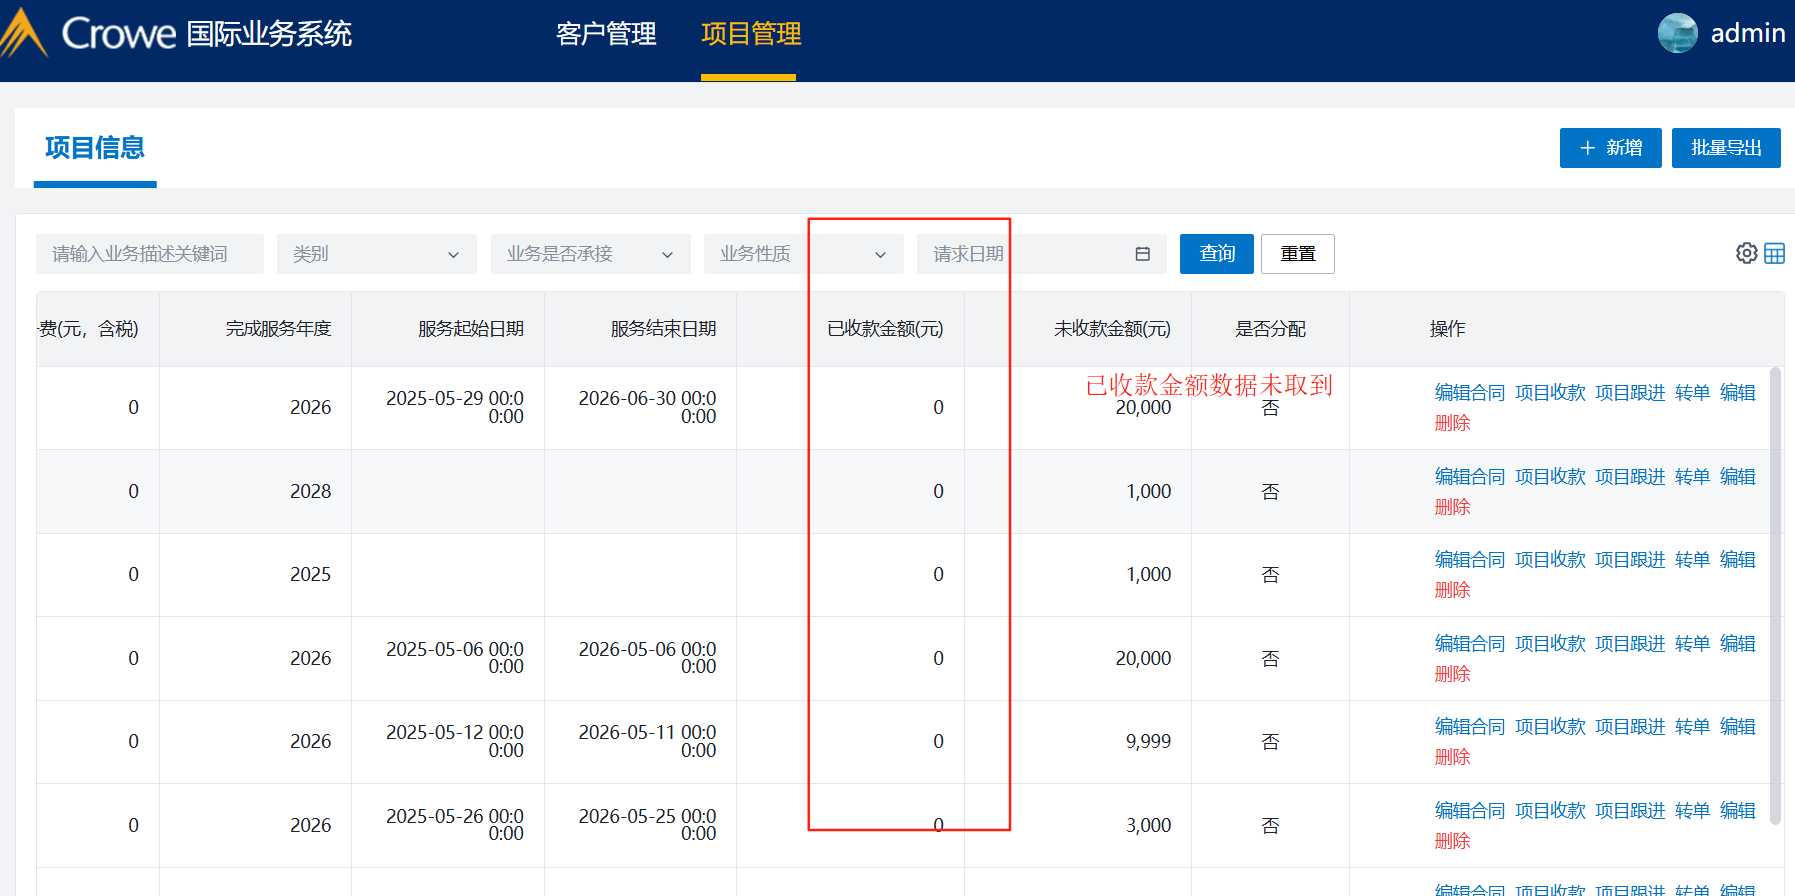Click the 批量导出 button
The height and width of the screenshot is (896, 1795).
point(1725,148)
